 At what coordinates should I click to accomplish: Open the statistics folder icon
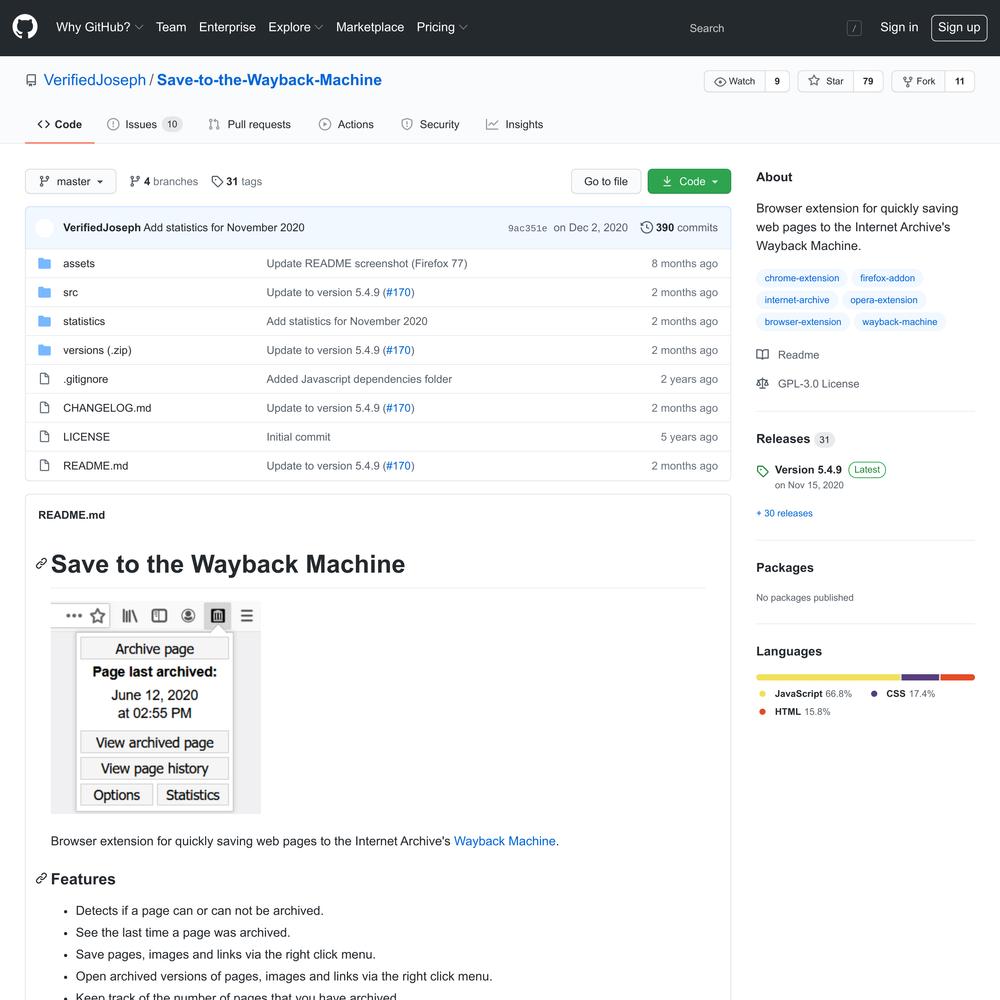[44, 321]
